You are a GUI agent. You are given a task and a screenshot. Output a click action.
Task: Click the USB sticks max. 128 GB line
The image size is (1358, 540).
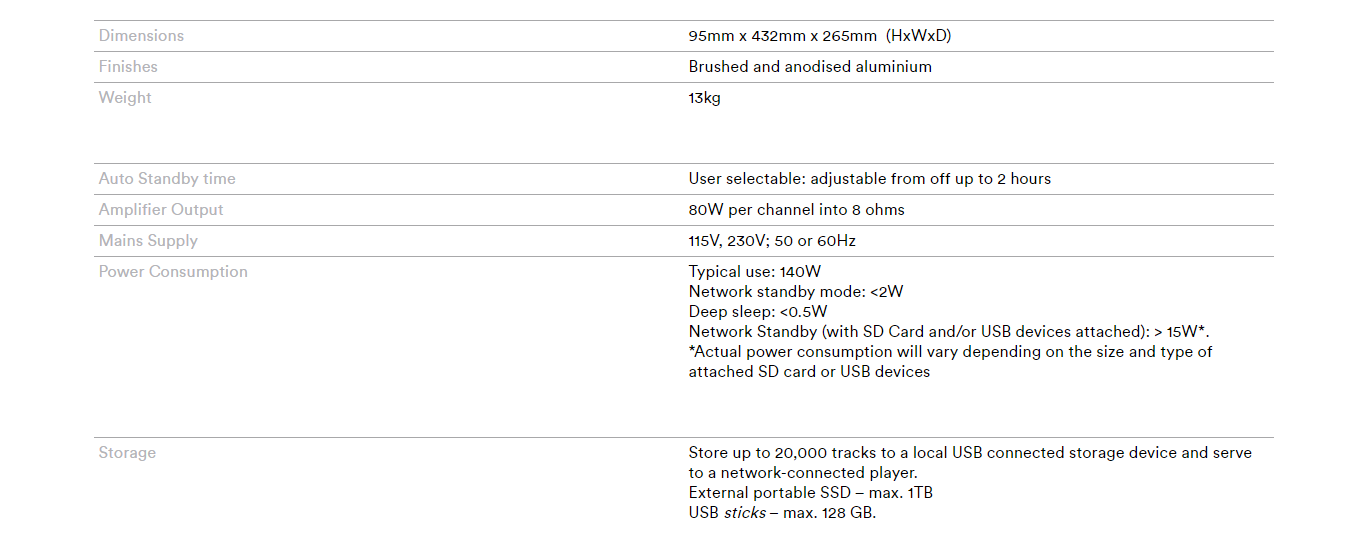pos(782,513)
